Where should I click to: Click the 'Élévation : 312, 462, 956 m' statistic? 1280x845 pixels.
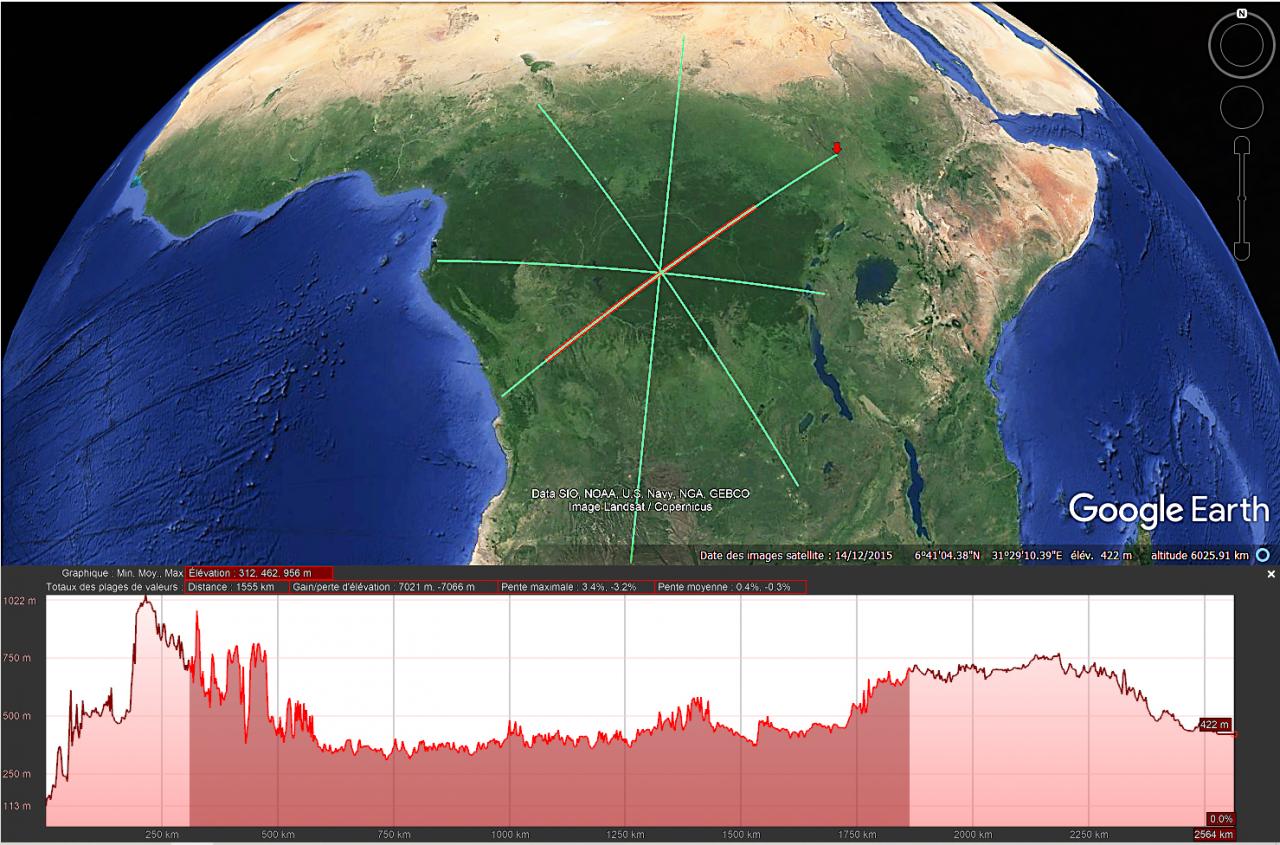click(259, 573)
